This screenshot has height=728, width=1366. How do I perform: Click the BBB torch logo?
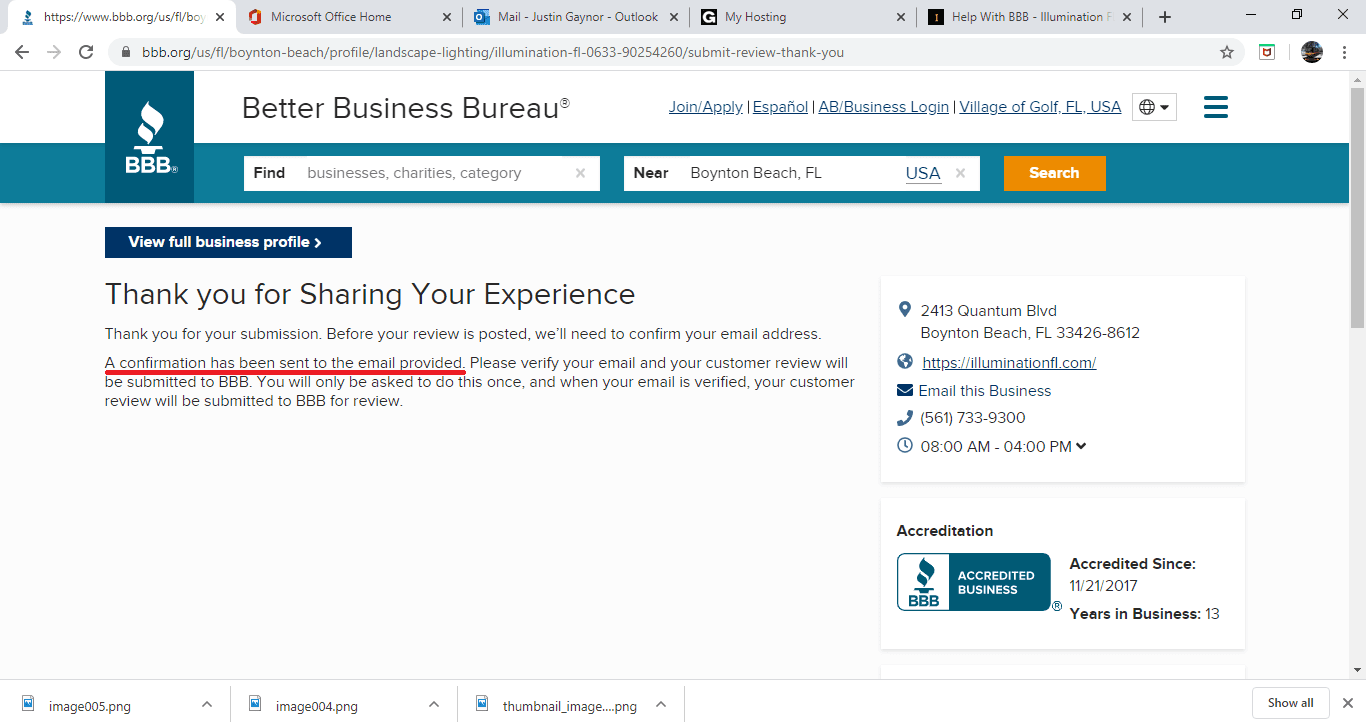[x=150, y=137]
